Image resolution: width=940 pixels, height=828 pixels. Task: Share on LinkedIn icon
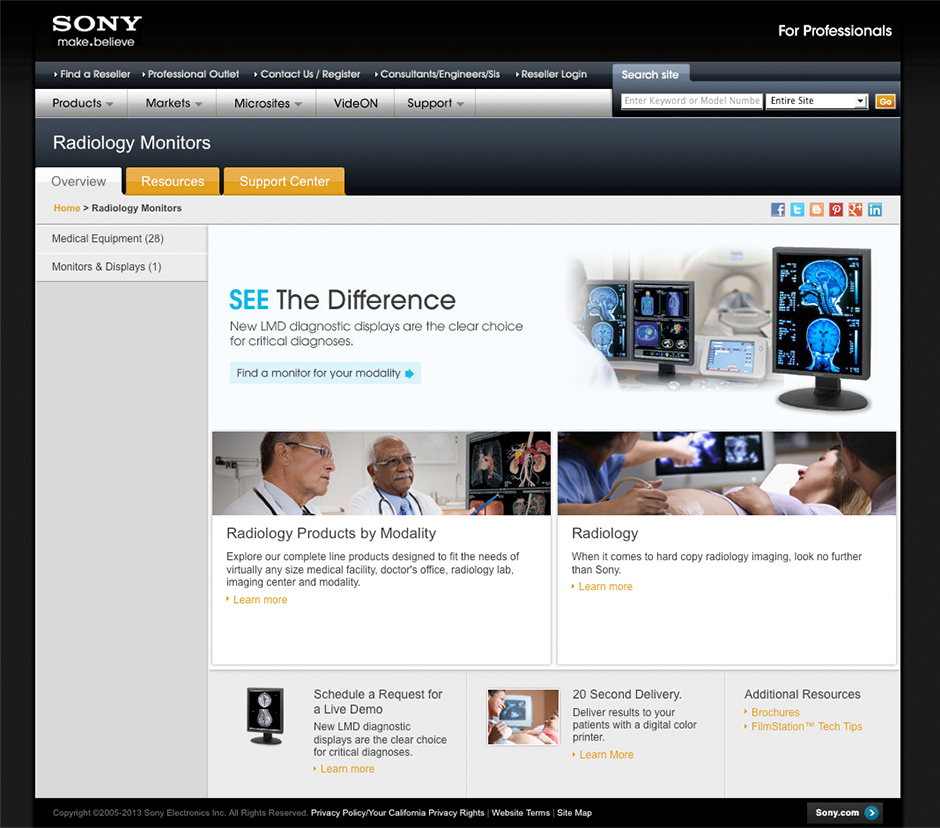(875, 209)
